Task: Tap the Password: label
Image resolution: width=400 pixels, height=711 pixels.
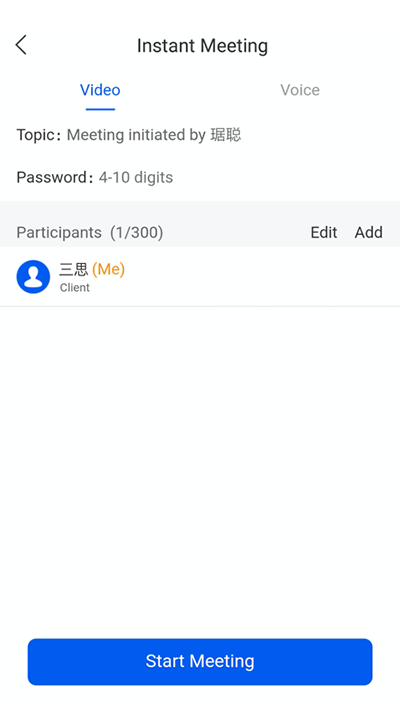Action: click(x=55, y=177)
